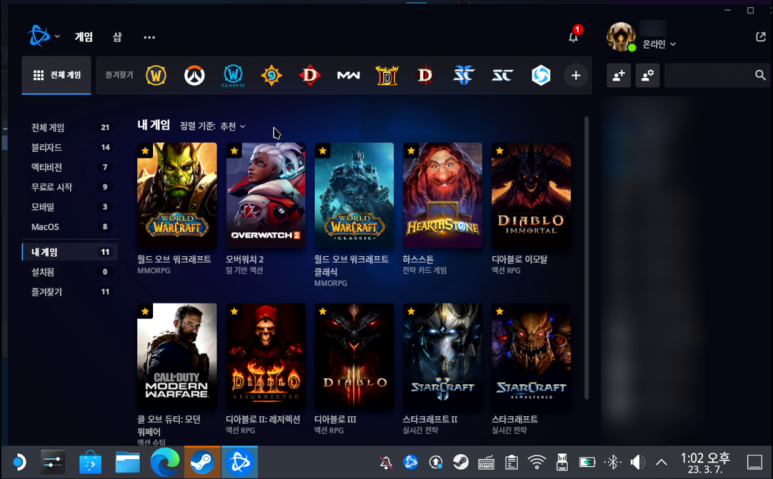Toggle favorite star on Diablo III card
This screenshot has height=479, width=773.
322,311
